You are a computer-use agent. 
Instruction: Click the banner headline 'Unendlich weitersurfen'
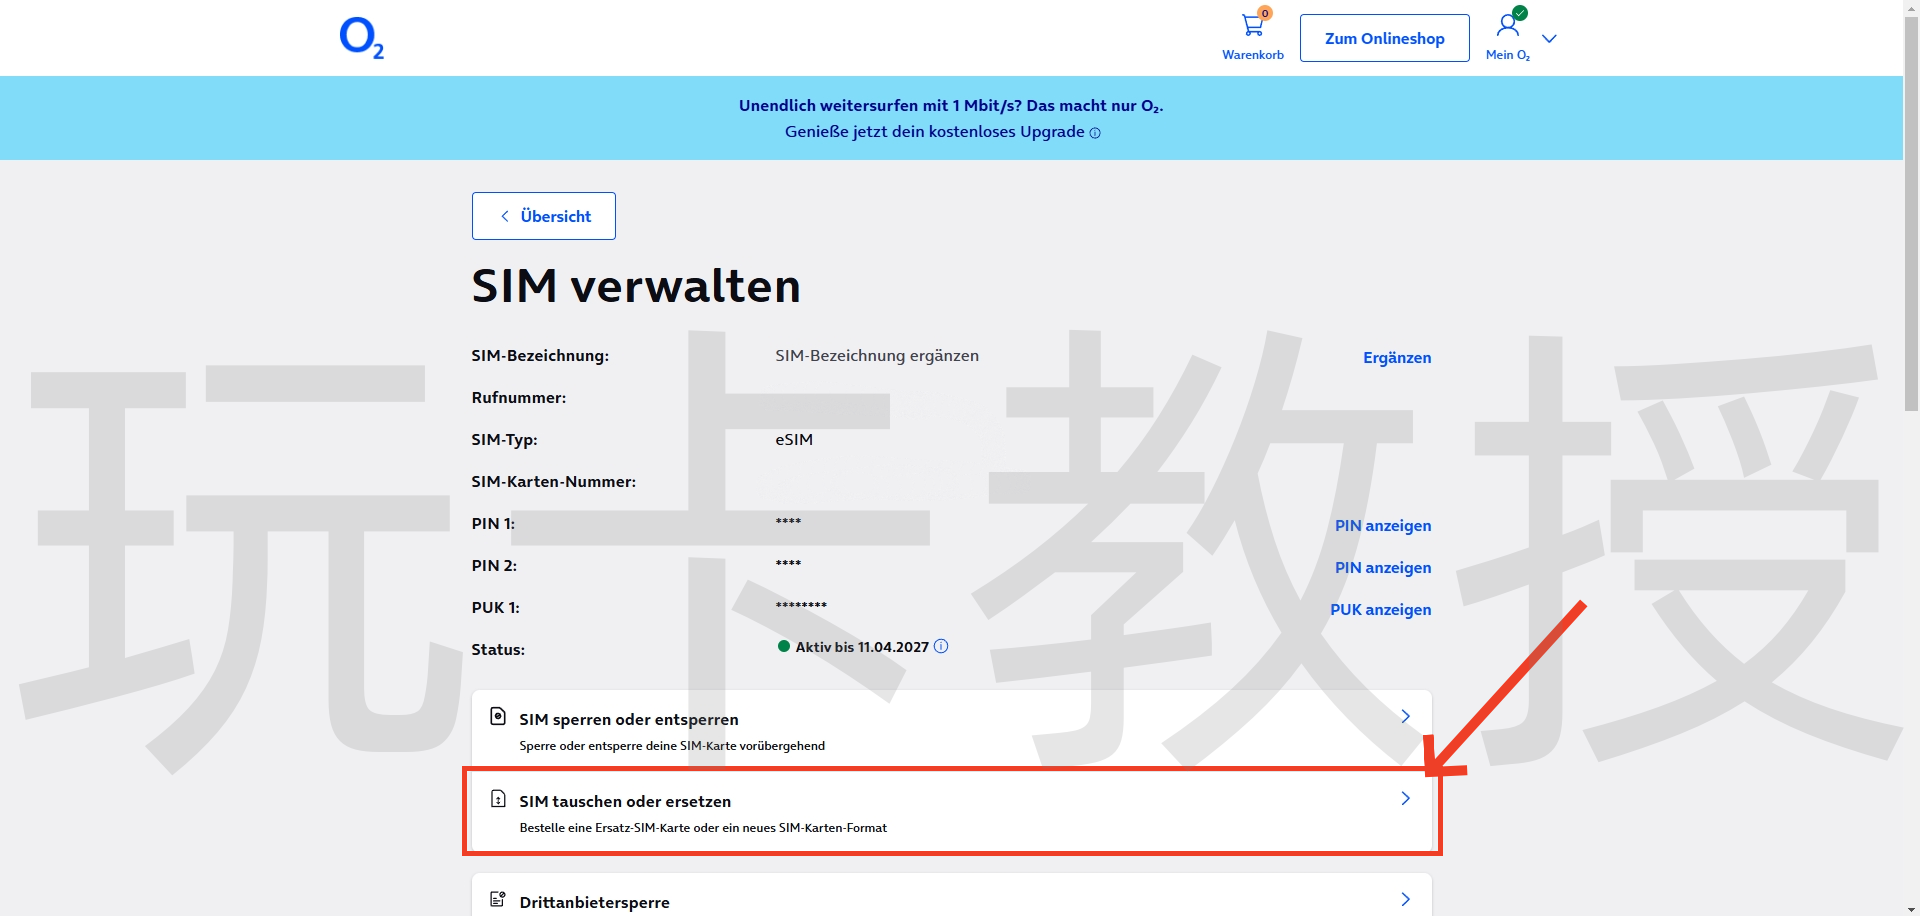(x=951, y=106)
